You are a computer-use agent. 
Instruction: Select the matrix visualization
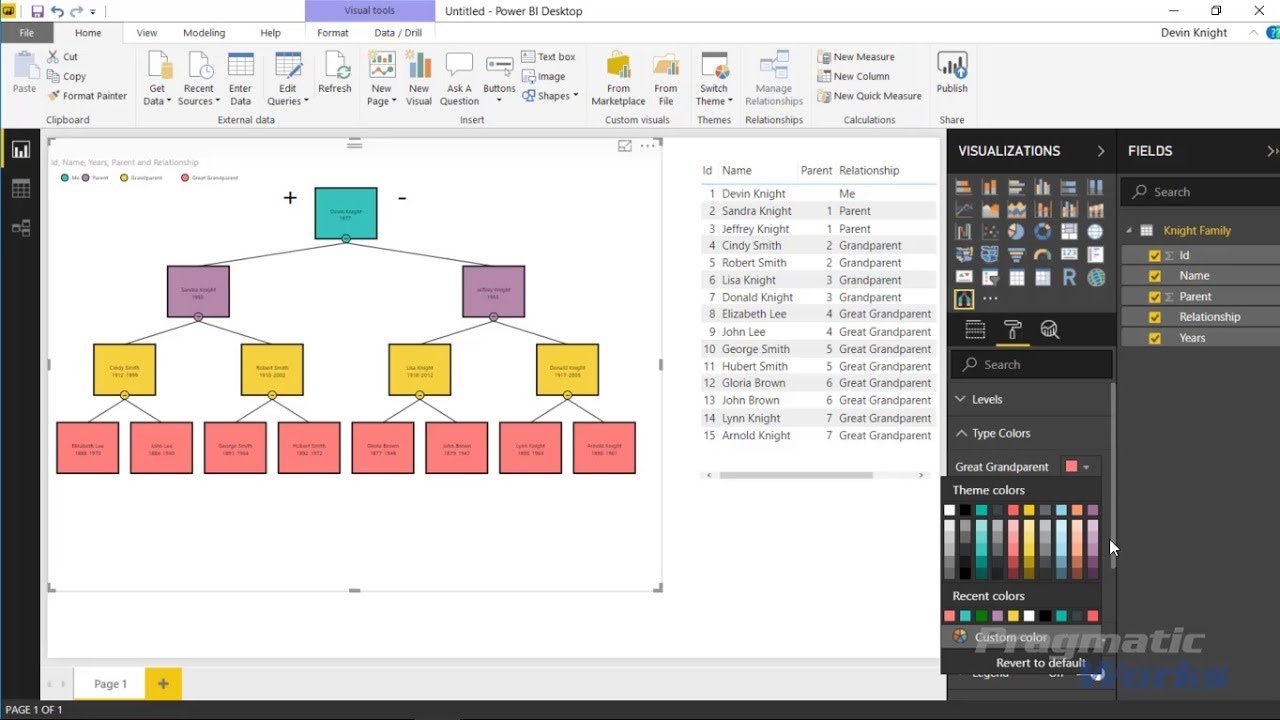(x=1042, y=278)
